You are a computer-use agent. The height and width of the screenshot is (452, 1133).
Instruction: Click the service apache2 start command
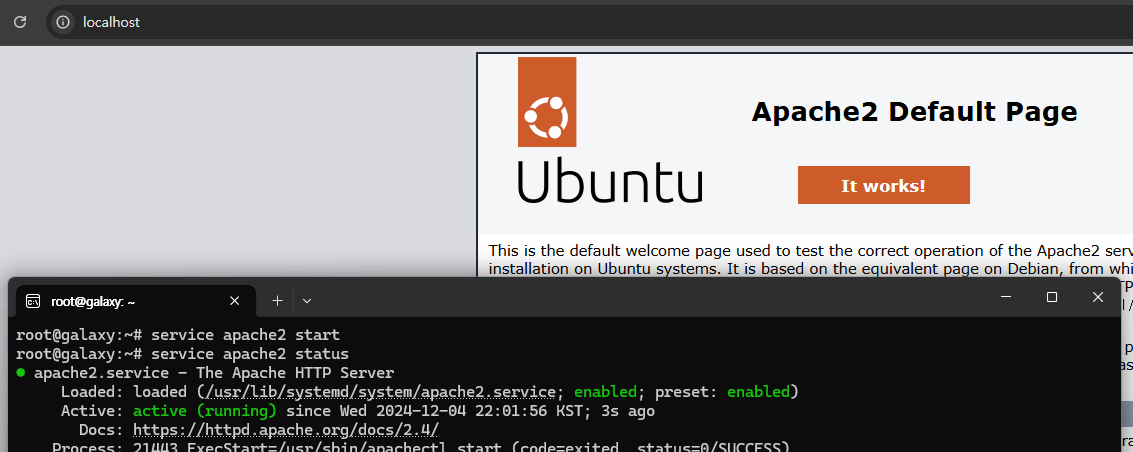pos(246,335)
